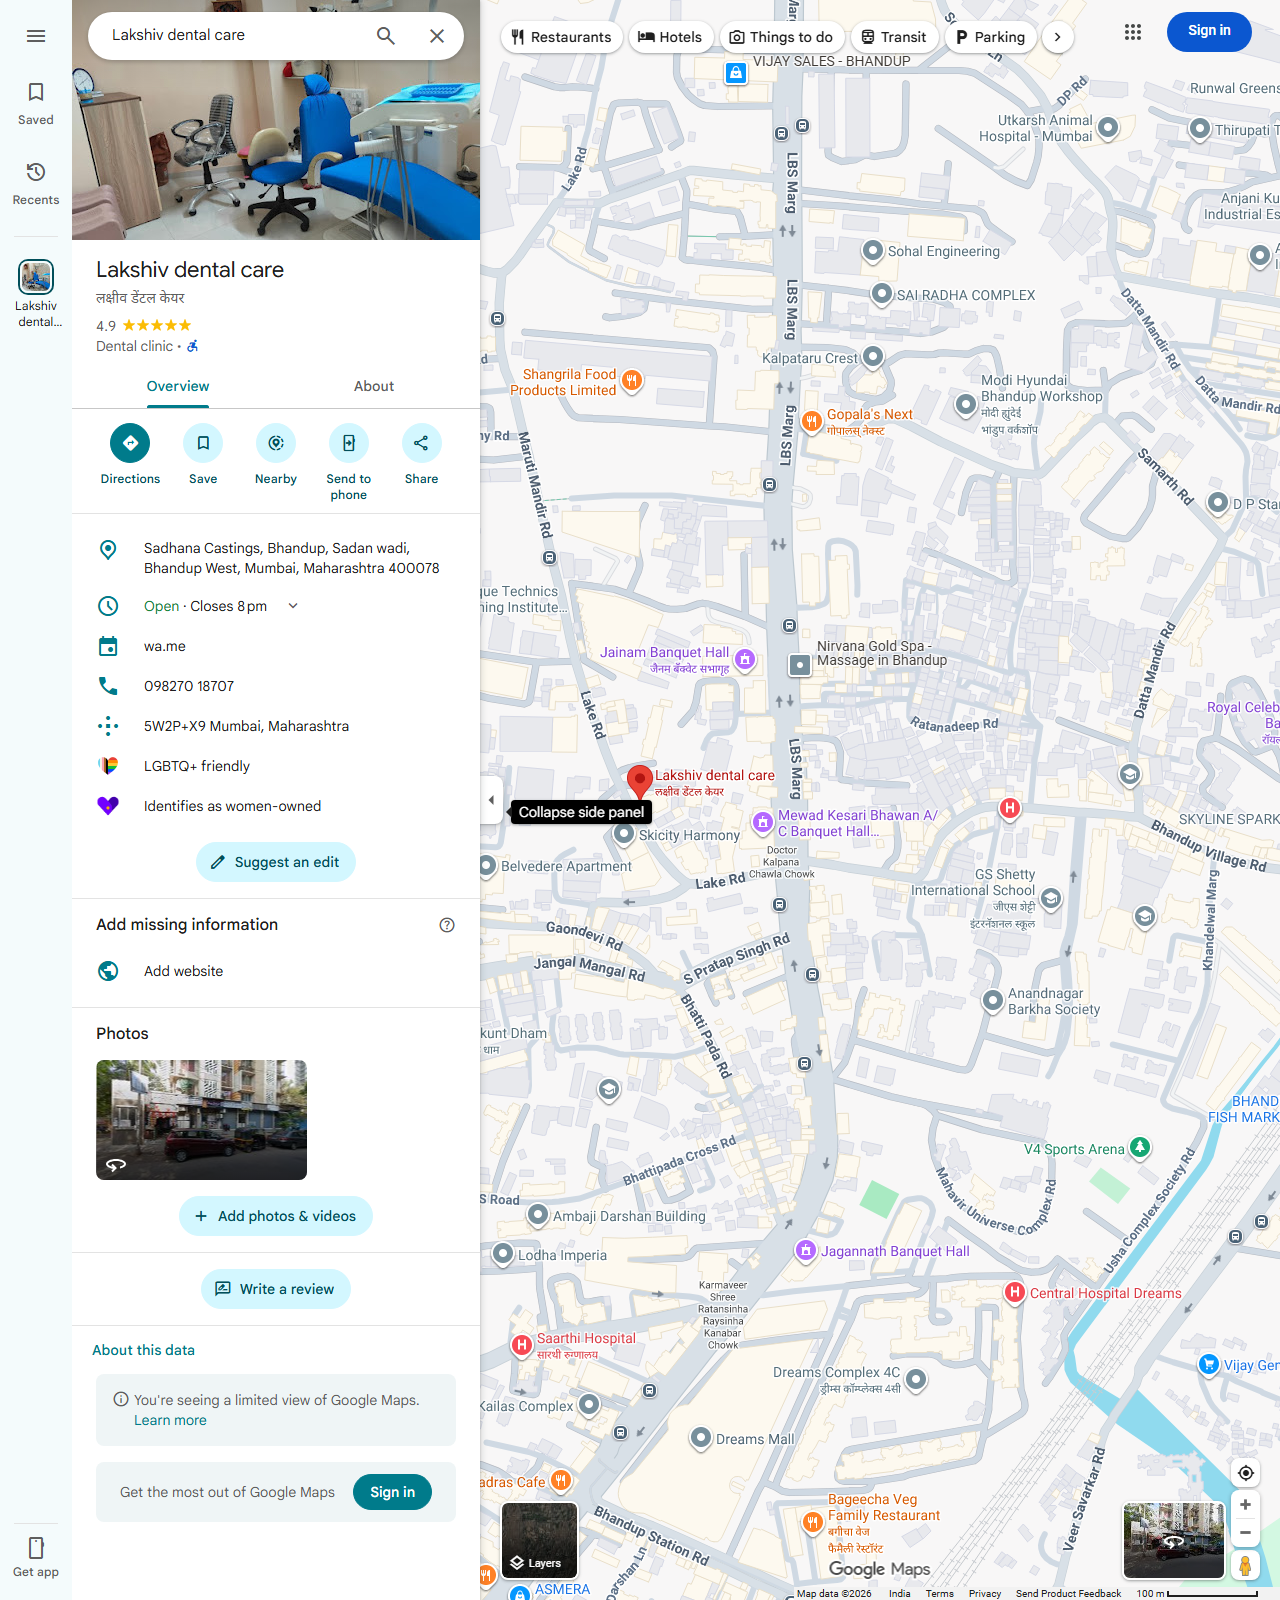Screen dimensions: 1280x1600
Task: Click V4 Sports Arena marker
Action: 1140,1147
